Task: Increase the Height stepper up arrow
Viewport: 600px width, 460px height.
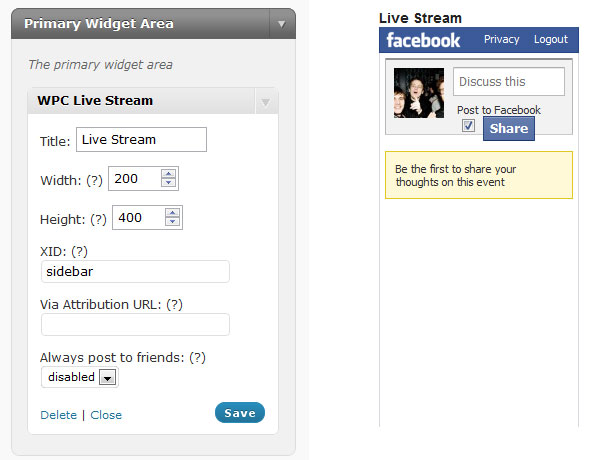Action: [173, 213]
